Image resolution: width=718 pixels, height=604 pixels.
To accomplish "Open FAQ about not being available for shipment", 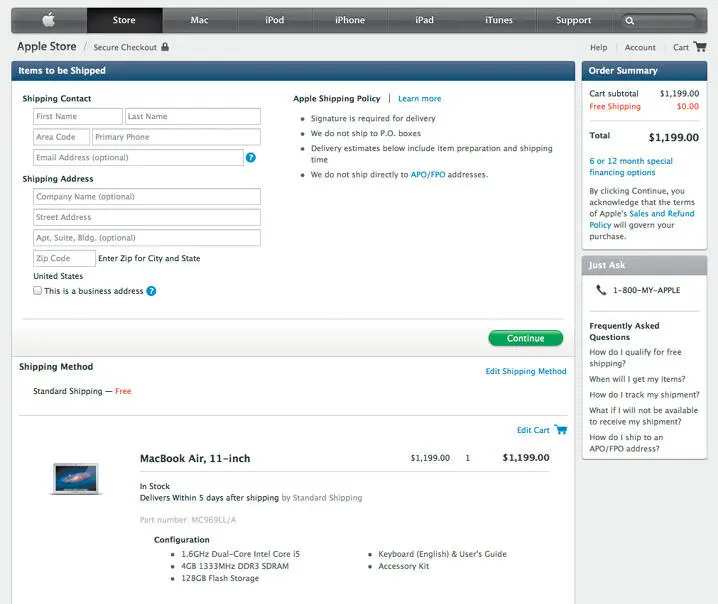I will pyautogui.click(x=643, y=416).
